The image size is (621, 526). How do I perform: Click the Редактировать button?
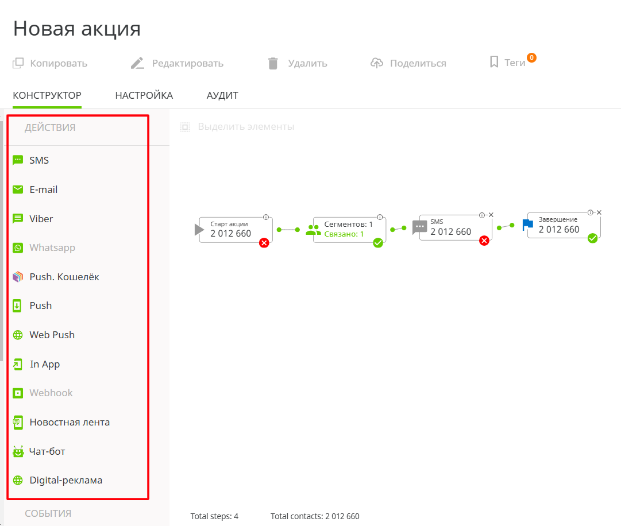(178, 63)
